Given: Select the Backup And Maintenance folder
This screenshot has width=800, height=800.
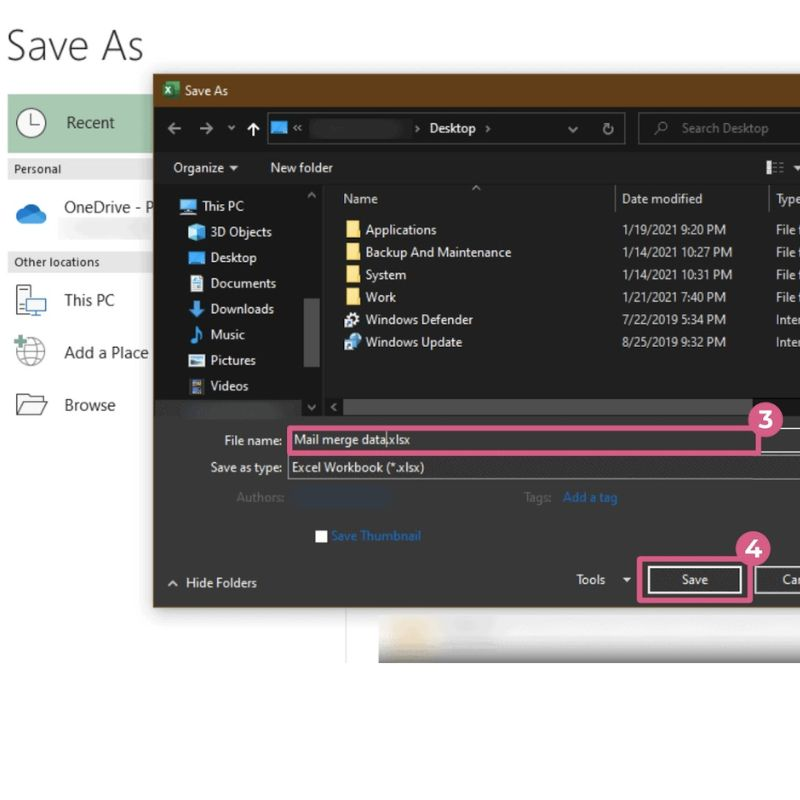Looking at the screenshot, I should coord(429,252).
